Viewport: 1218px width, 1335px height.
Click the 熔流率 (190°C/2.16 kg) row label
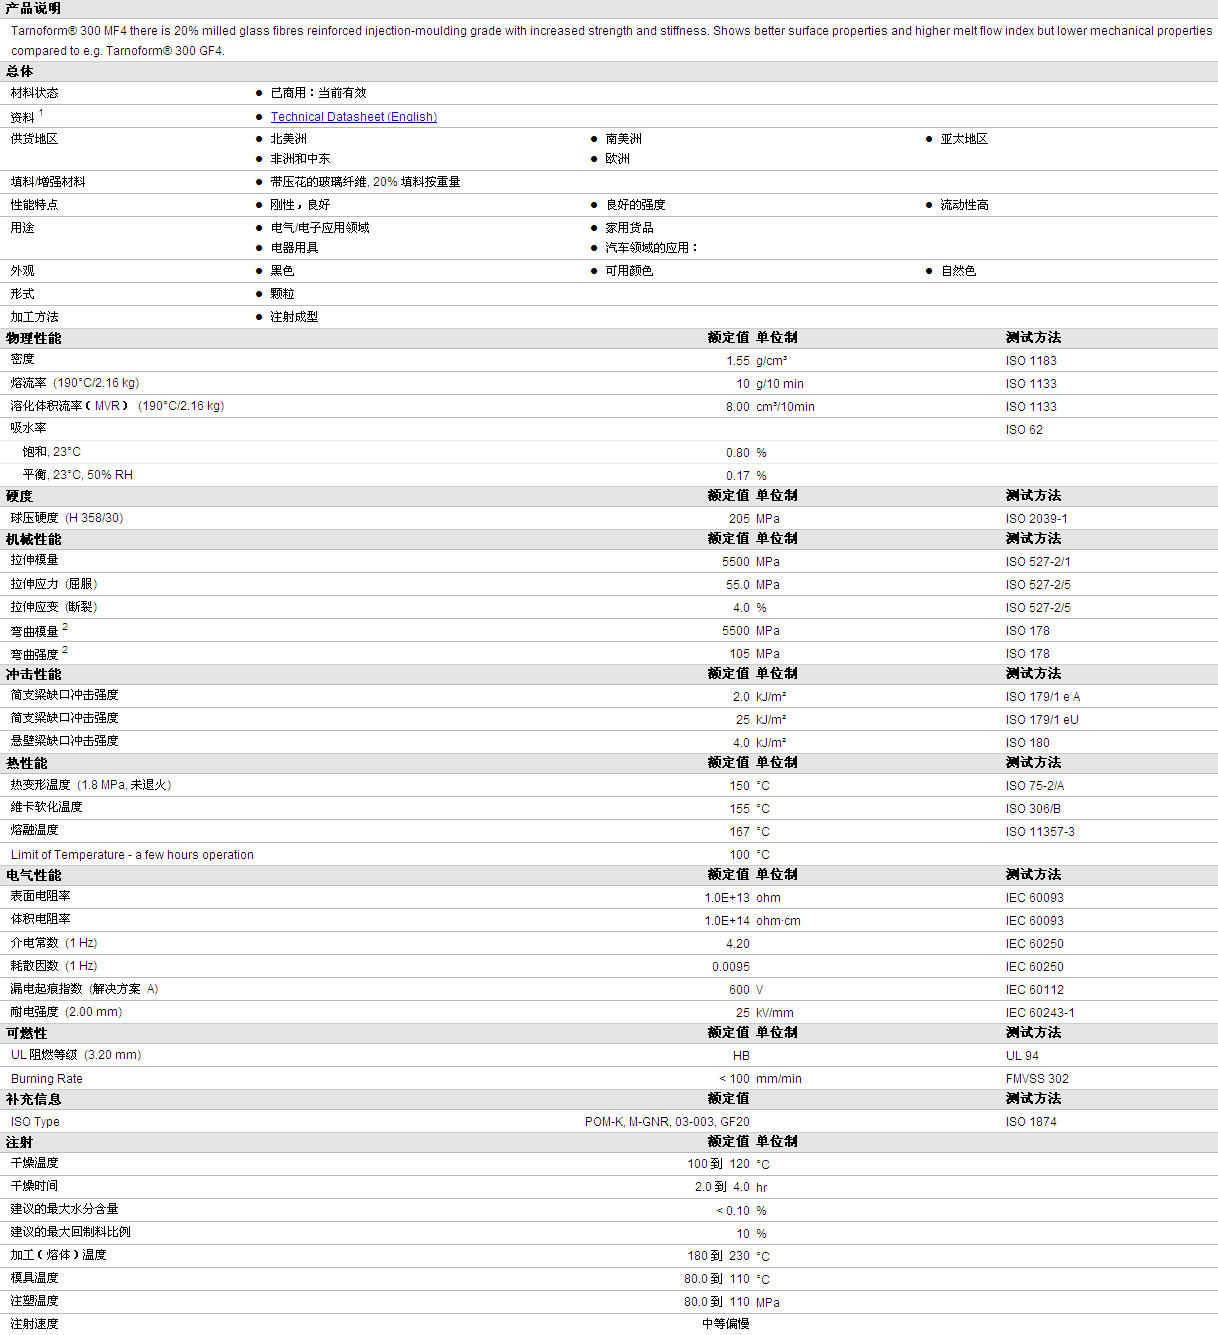(75, 383)
